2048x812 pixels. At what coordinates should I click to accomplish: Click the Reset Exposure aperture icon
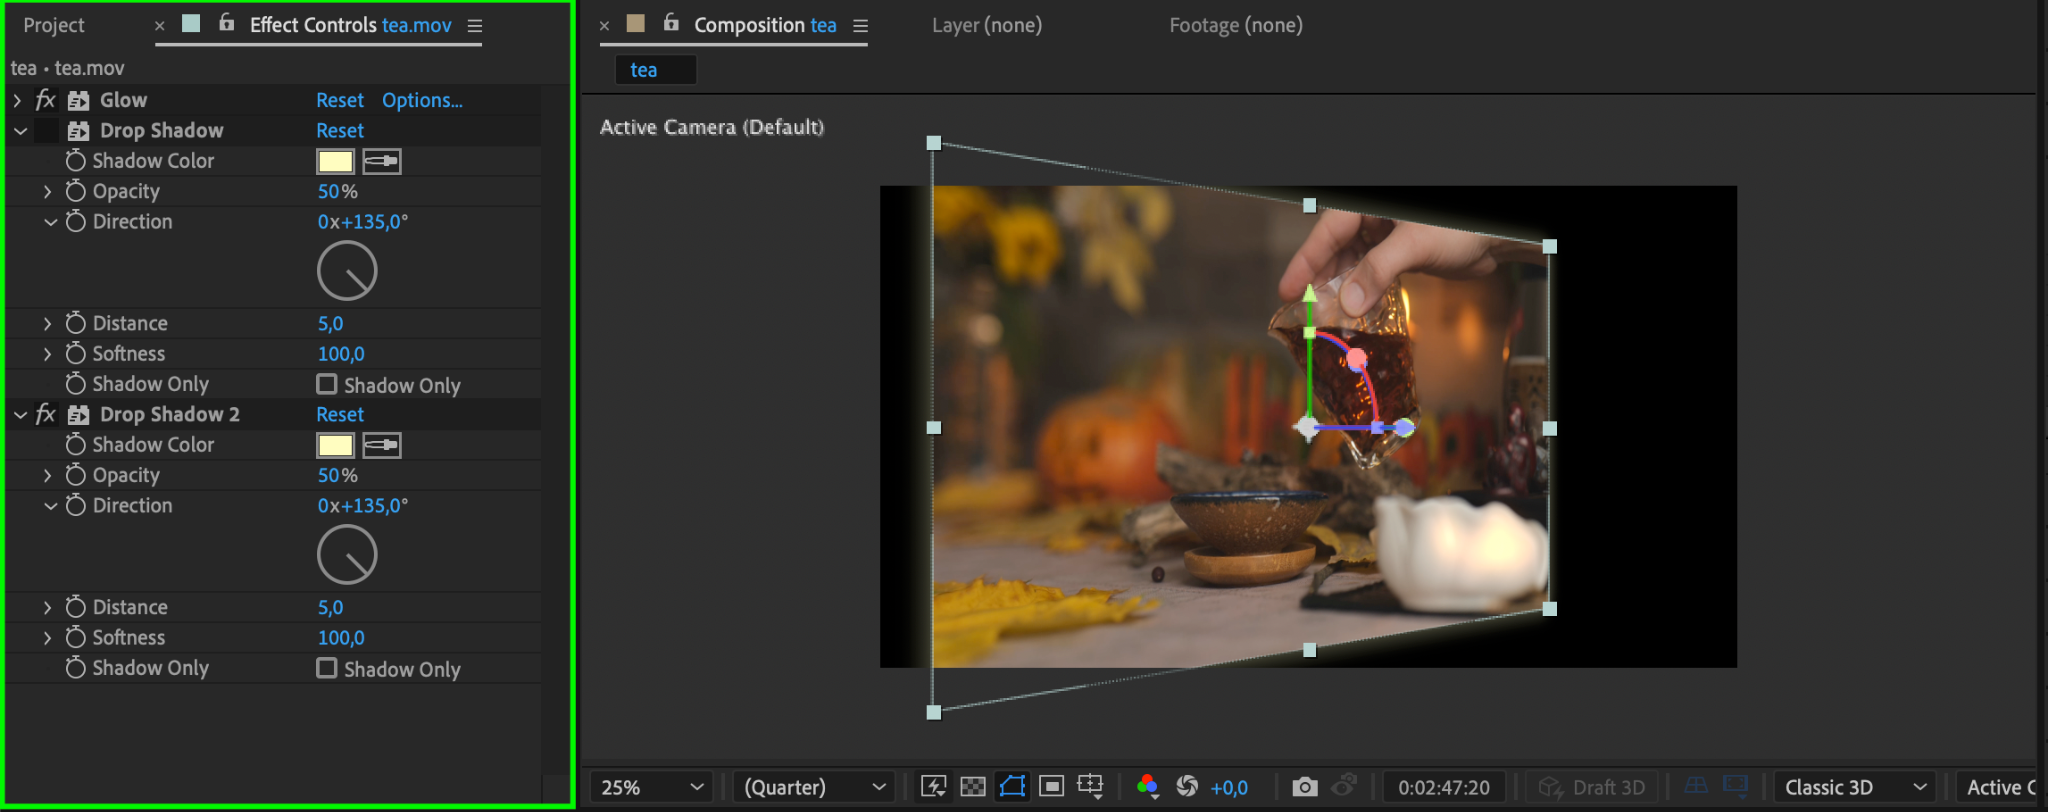click(1187, 787)
